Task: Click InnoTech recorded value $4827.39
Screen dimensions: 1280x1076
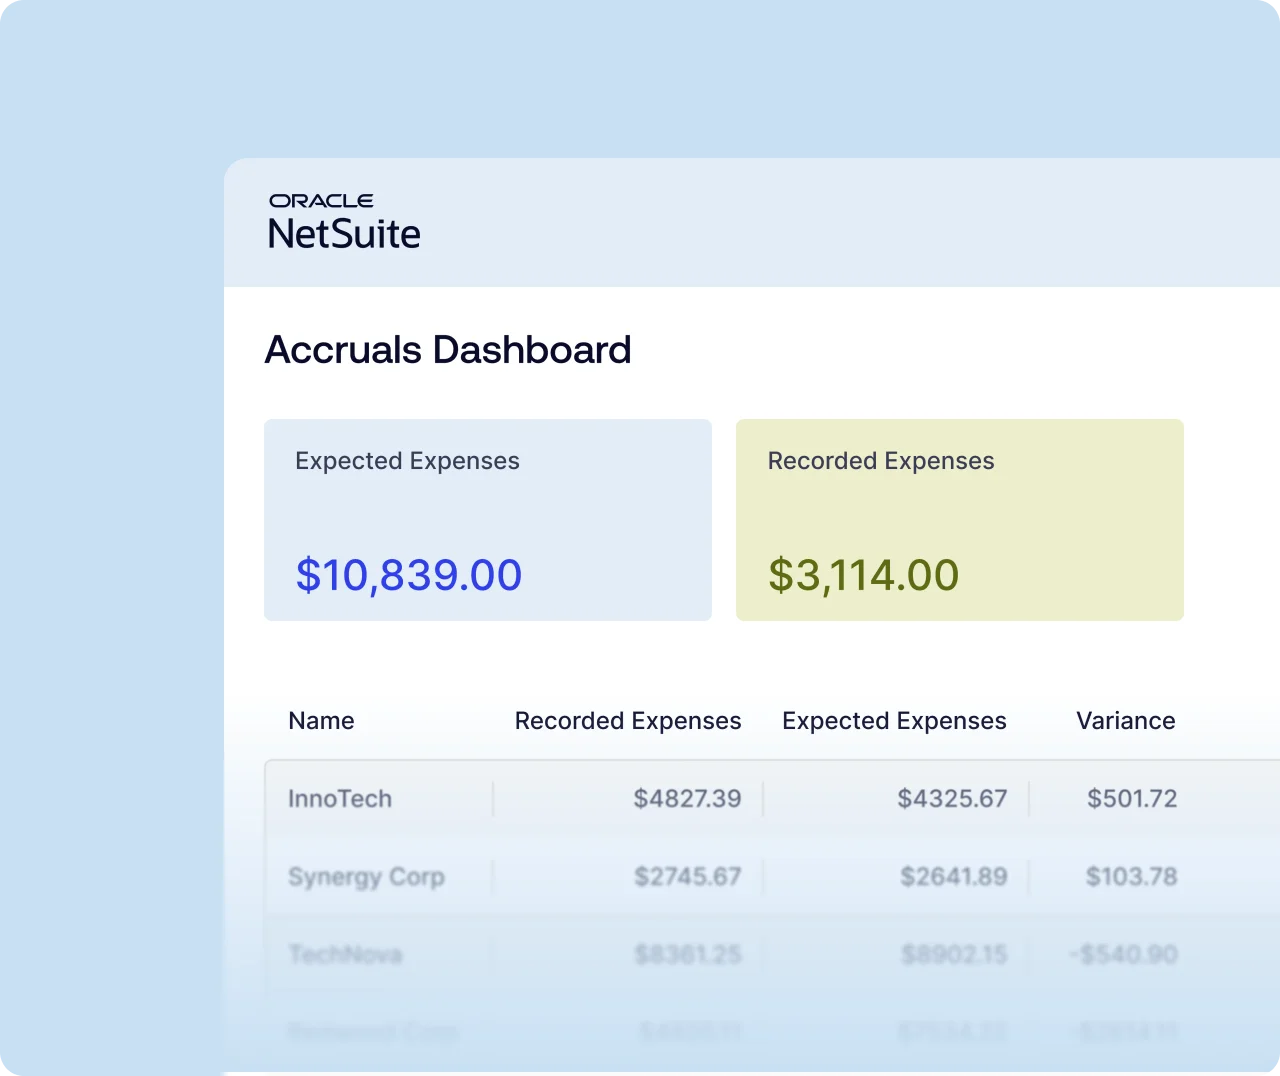Action: point(688,799)
